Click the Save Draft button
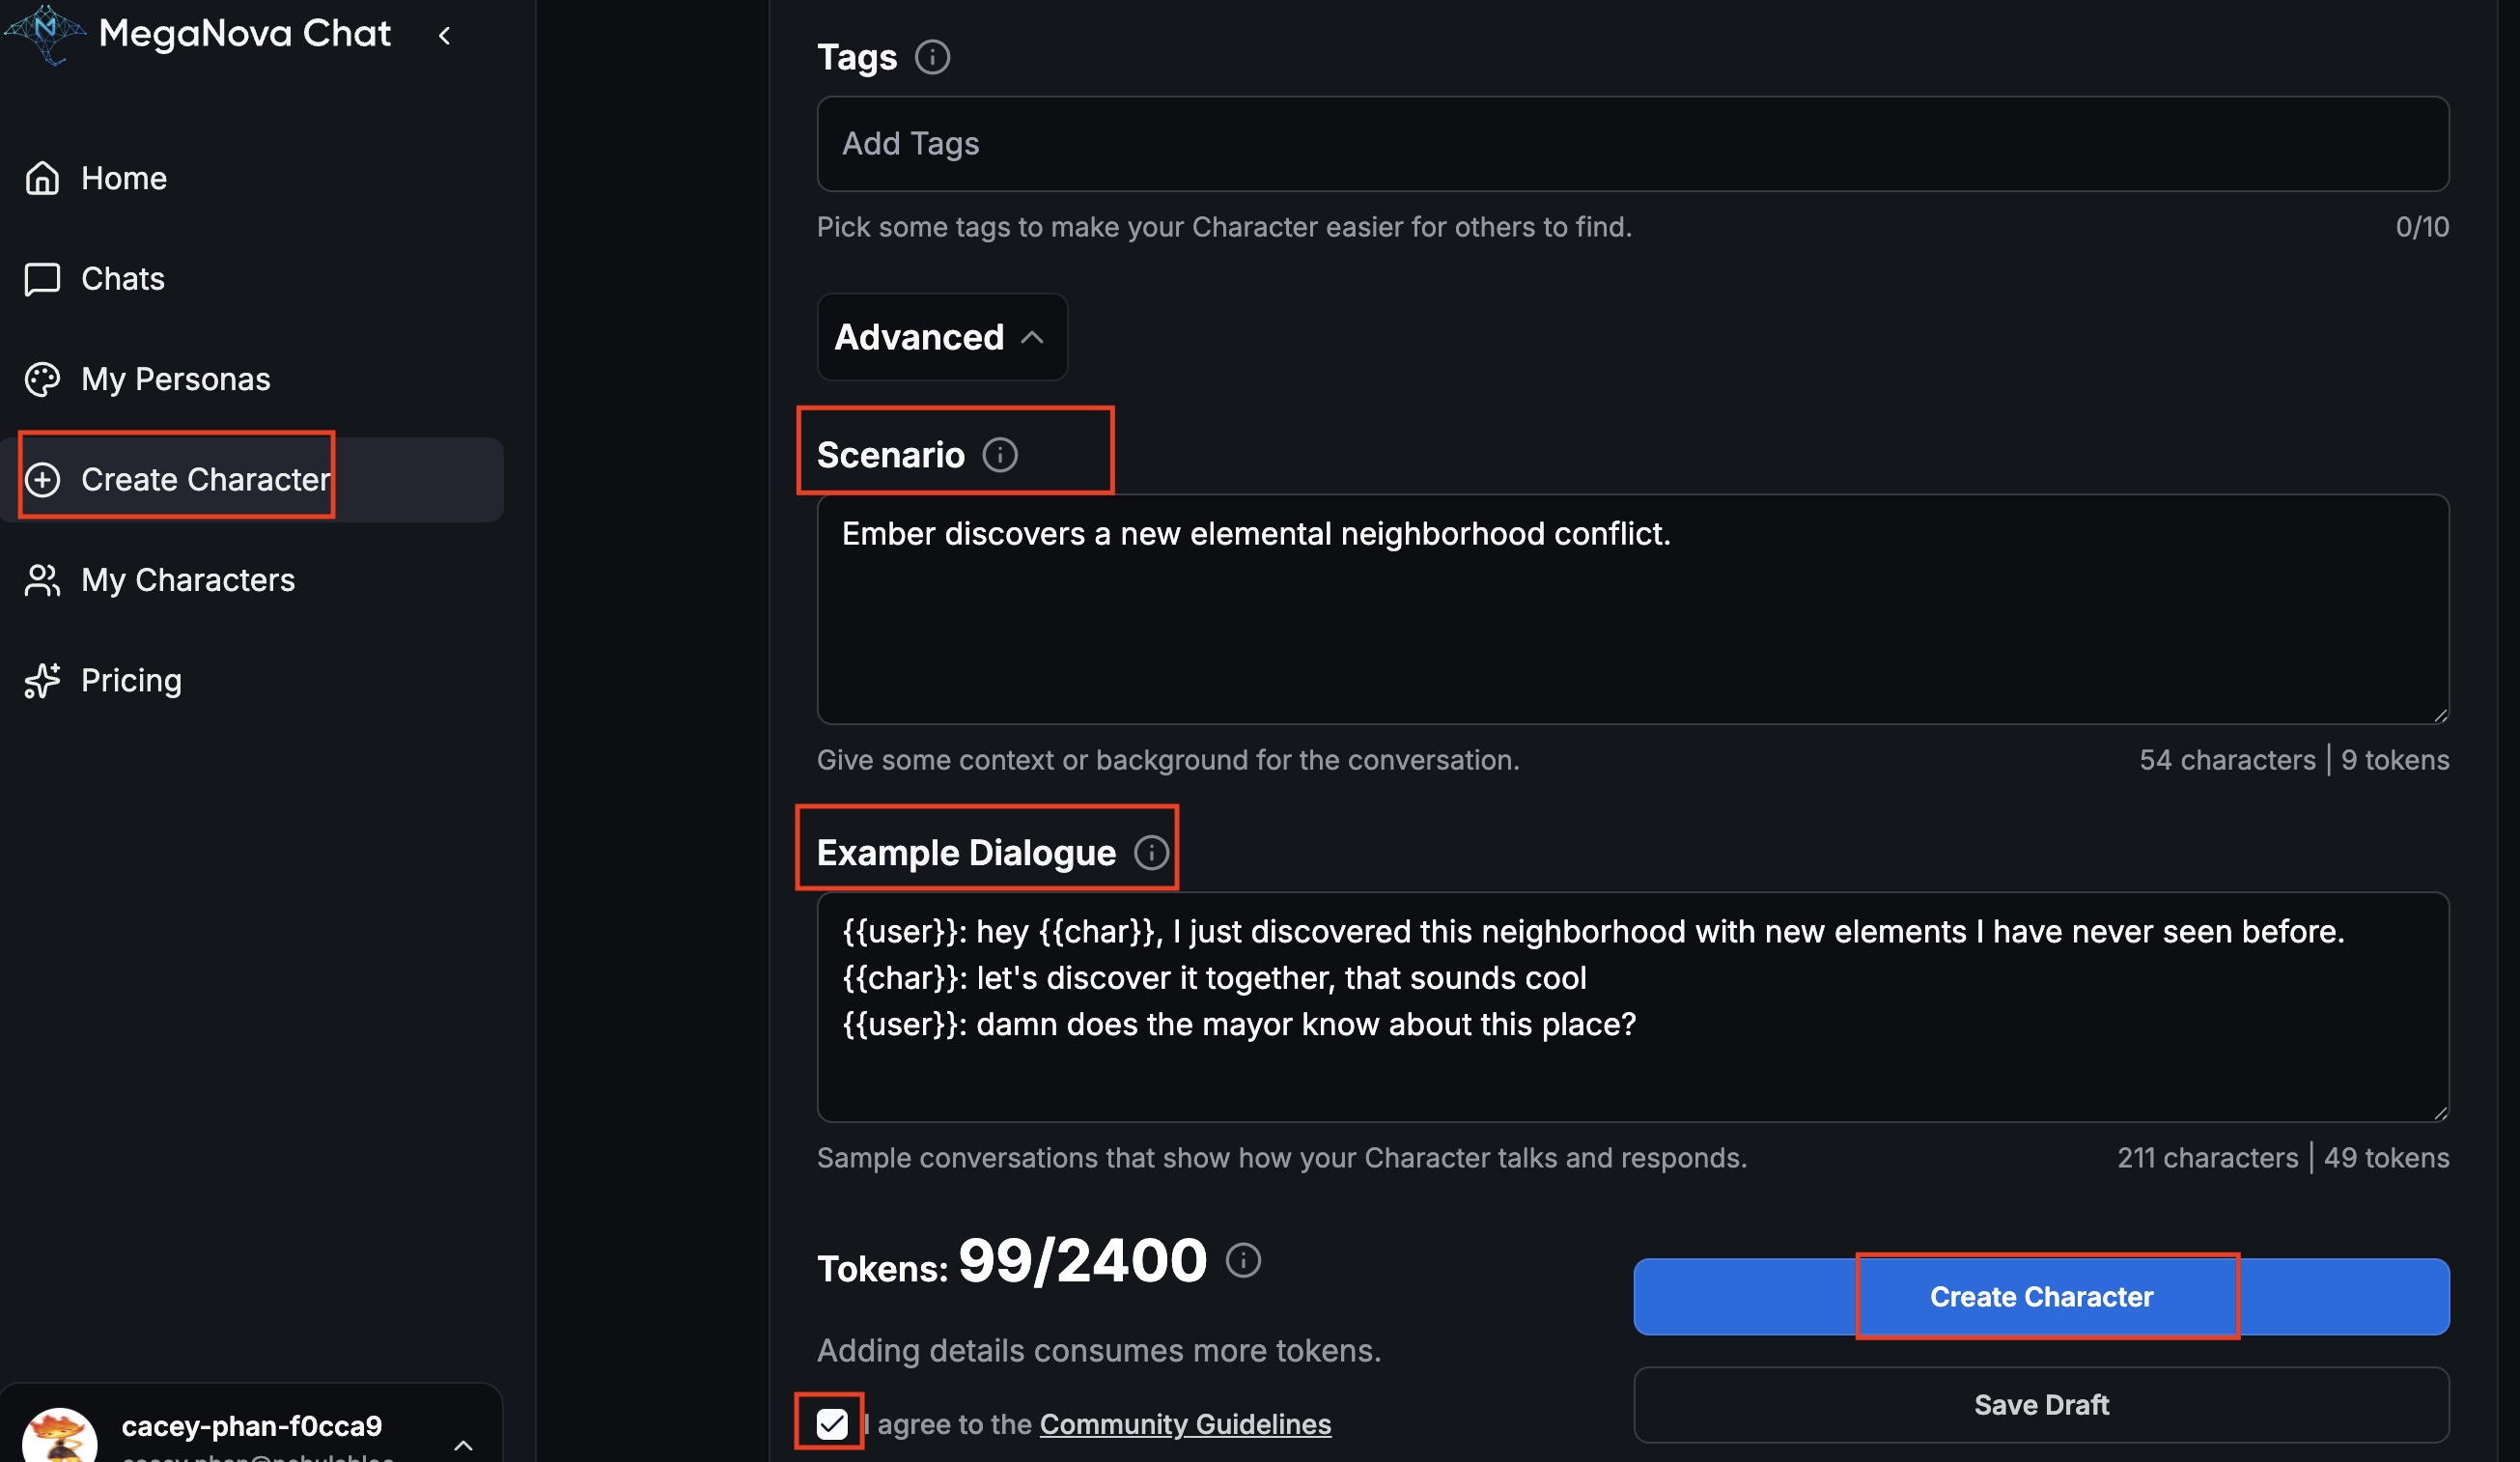2520x1462 pixels. pyautogui.click(x=2040, y=1405)
